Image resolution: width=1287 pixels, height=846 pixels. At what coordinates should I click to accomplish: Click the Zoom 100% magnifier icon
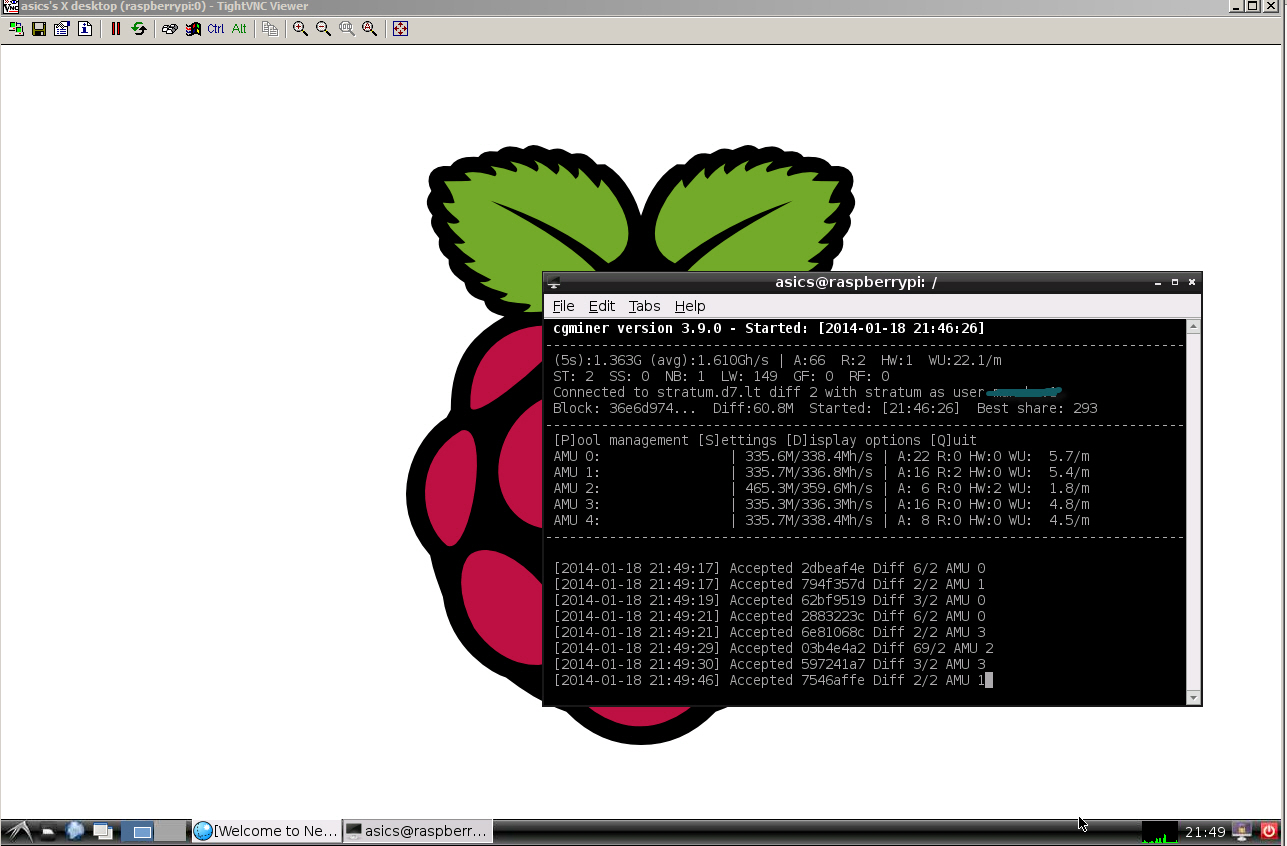(347, 29)
